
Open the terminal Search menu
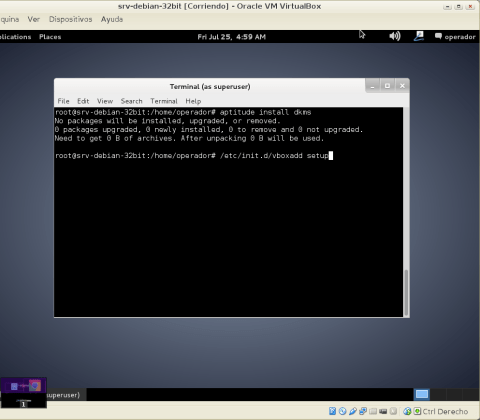coord(131,101)
